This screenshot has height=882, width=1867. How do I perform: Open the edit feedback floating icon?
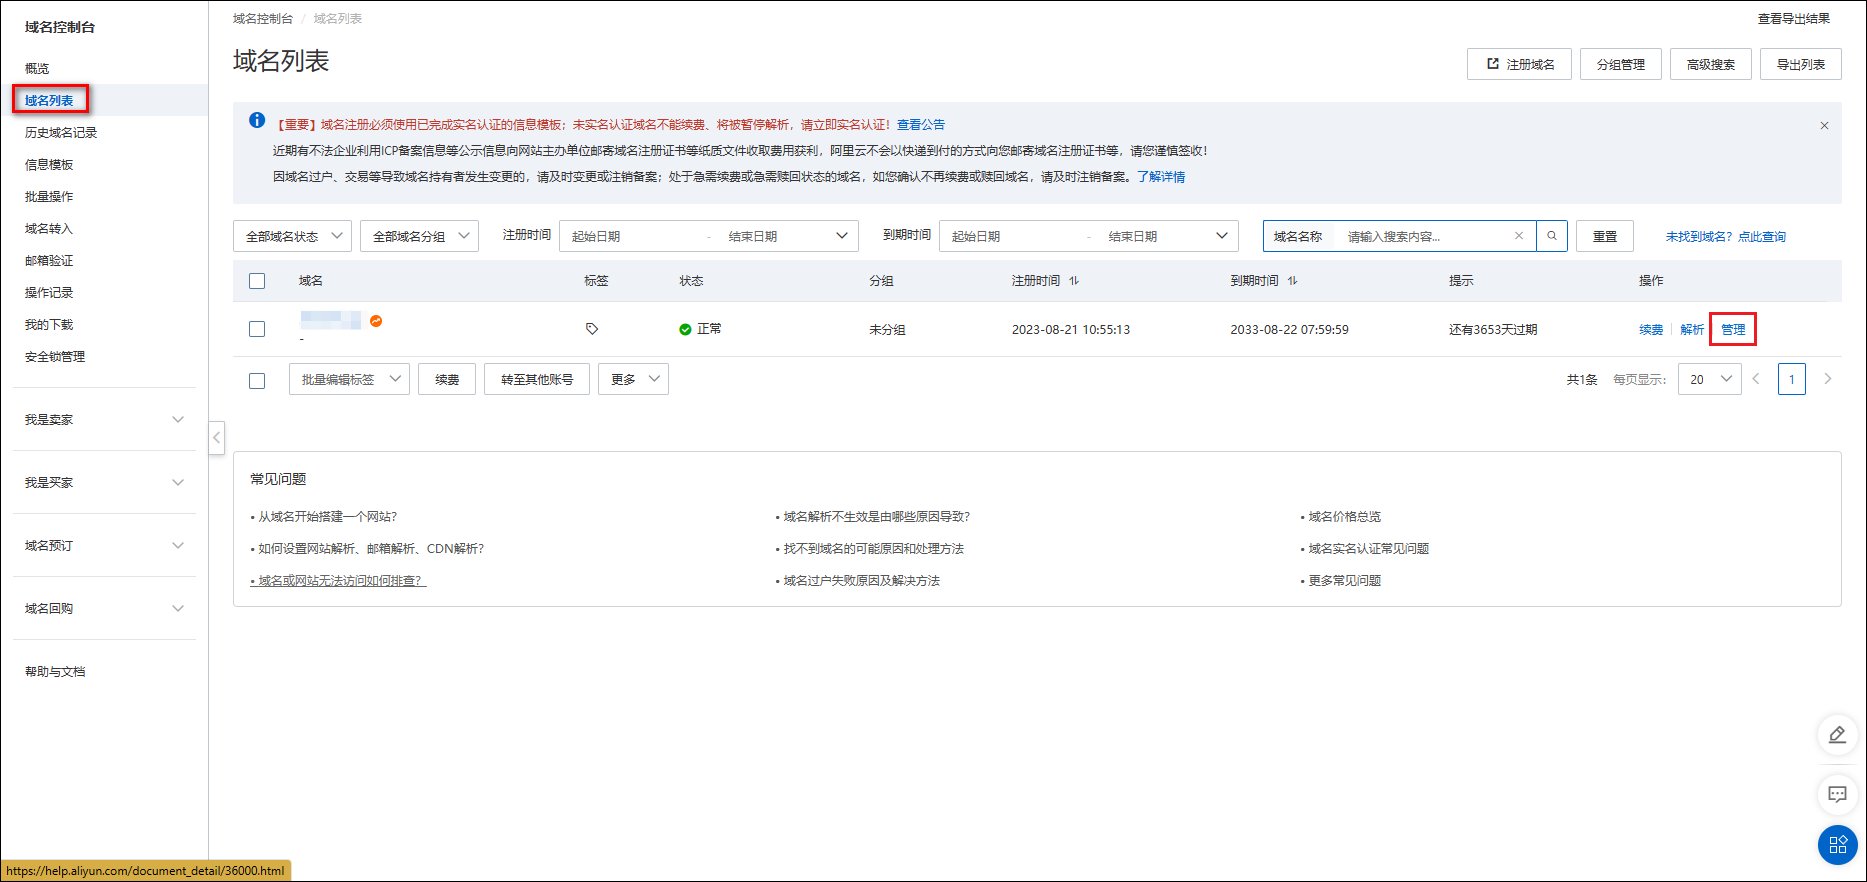tap(1837, 736)
